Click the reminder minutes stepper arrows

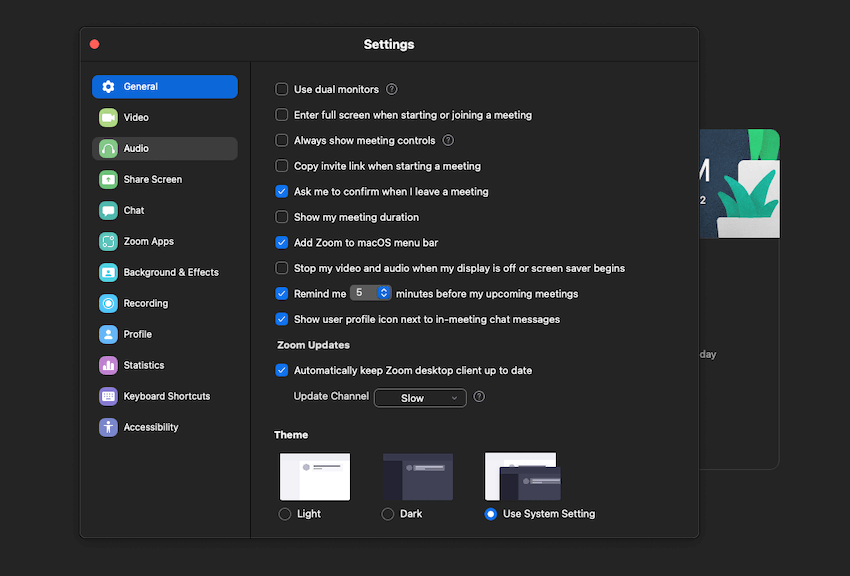click(x=383, y=294)
